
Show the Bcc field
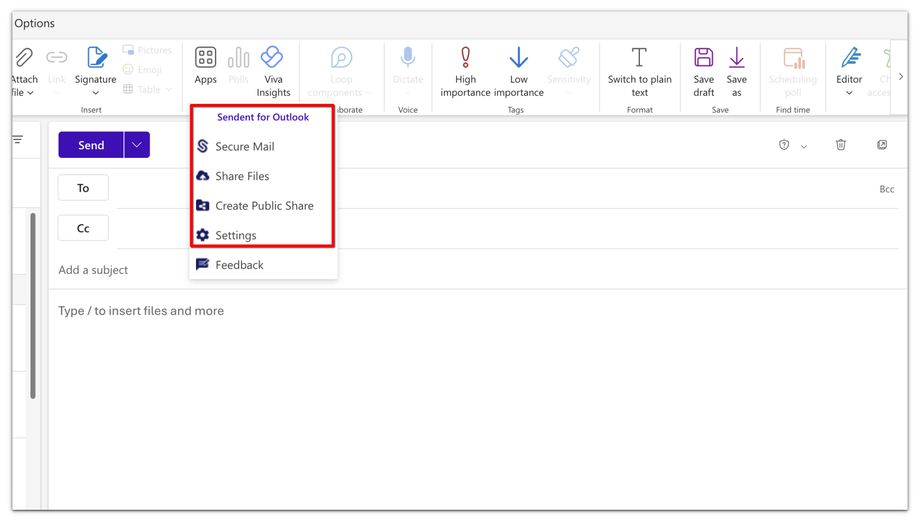pyautogui.click(x=887, y=189)
